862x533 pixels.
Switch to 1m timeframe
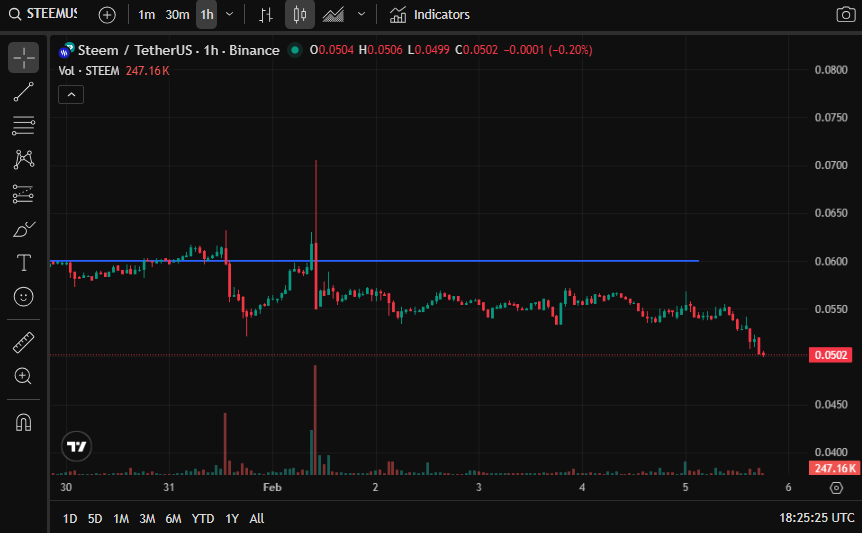[x=146, y=15]
